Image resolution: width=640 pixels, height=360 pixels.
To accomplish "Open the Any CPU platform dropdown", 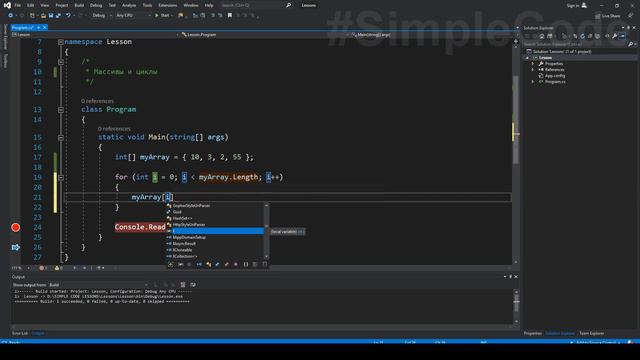I will click(133, 15).
